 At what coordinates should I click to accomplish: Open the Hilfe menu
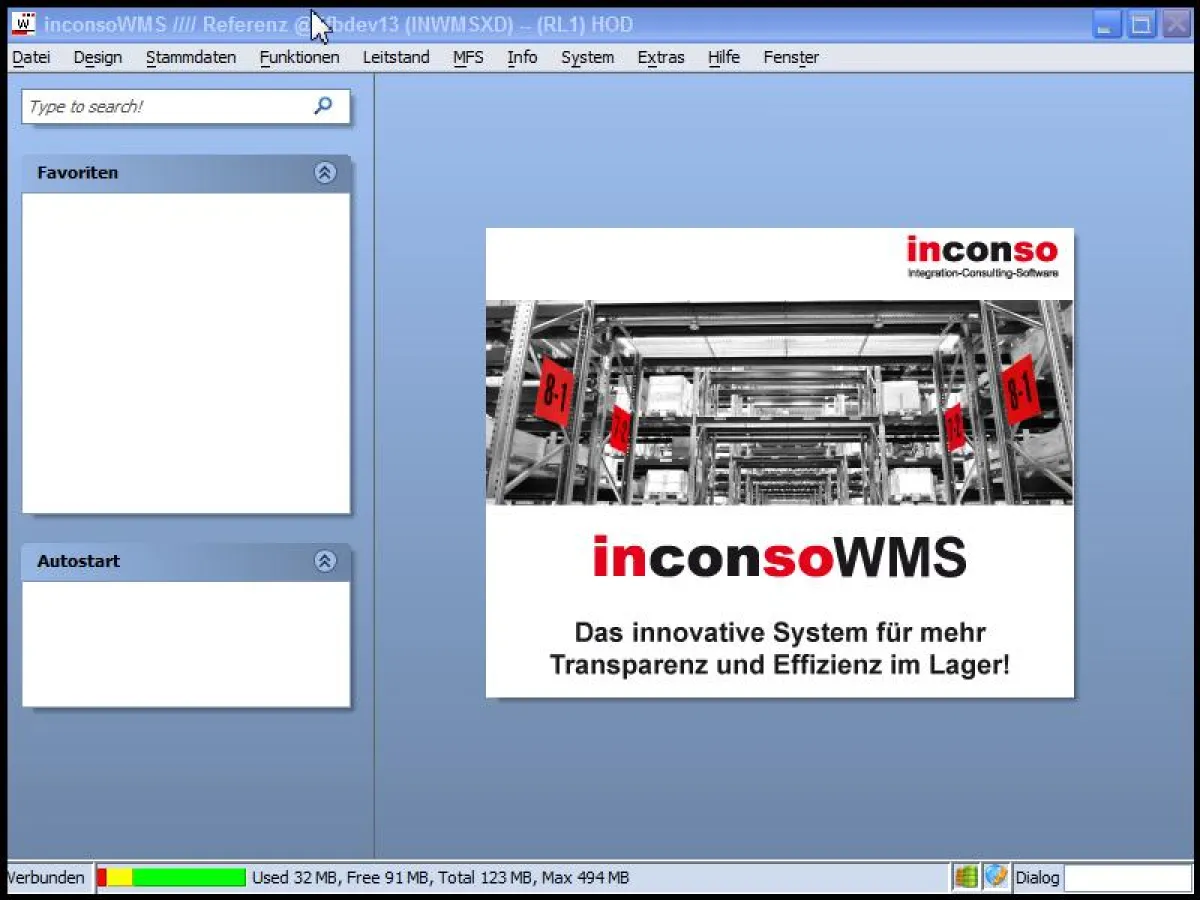point(723,57)
